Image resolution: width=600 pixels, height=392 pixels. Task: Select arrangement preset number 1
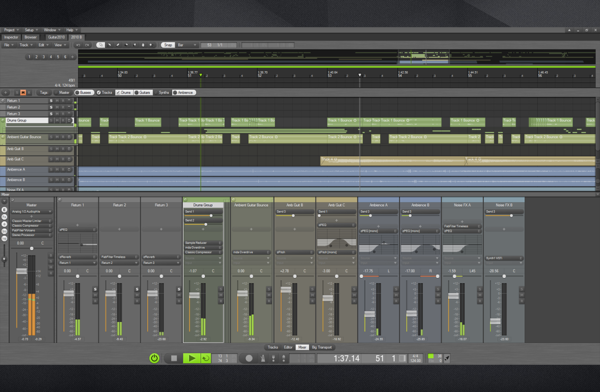(x=29, y=57)
